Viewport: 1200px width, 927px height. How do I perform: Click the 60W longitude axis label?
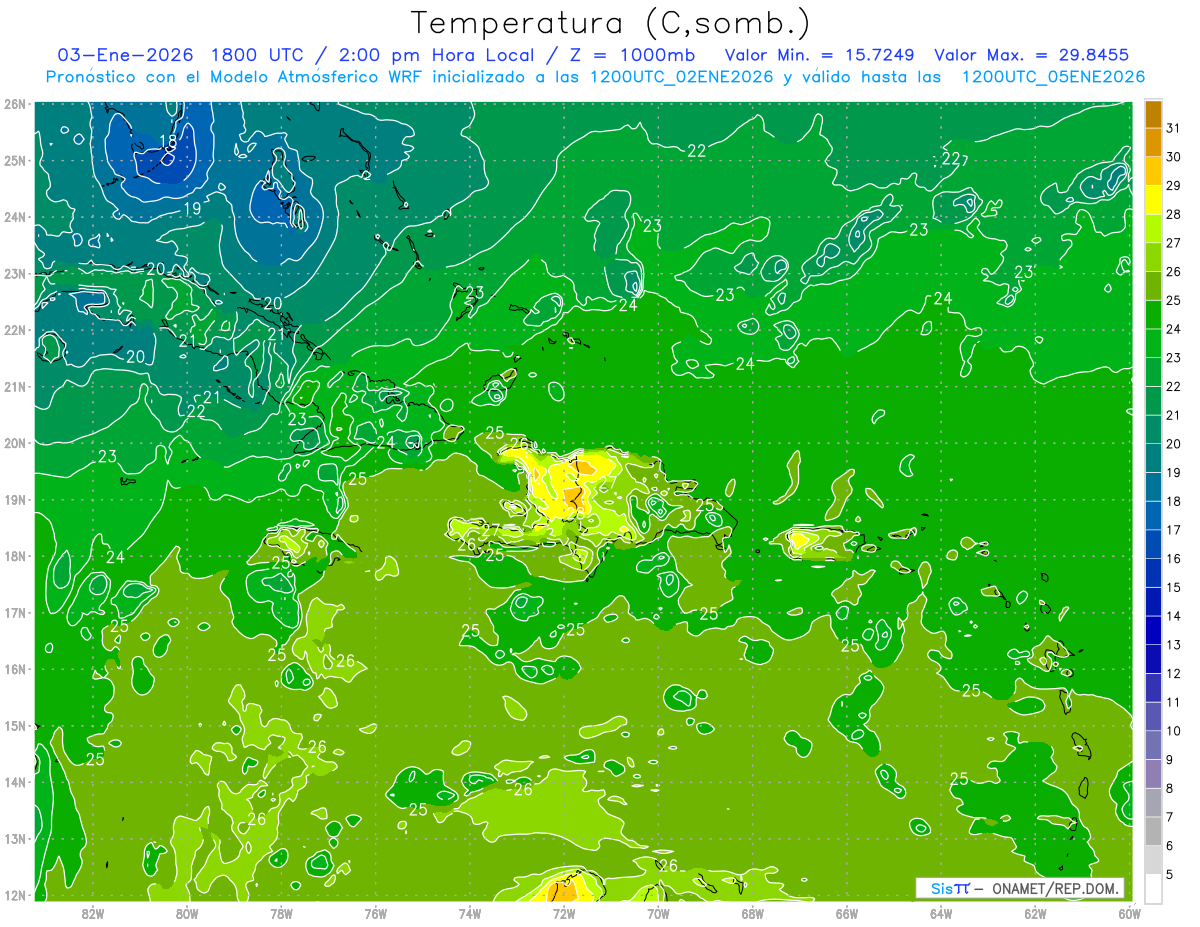(1129, 913)
